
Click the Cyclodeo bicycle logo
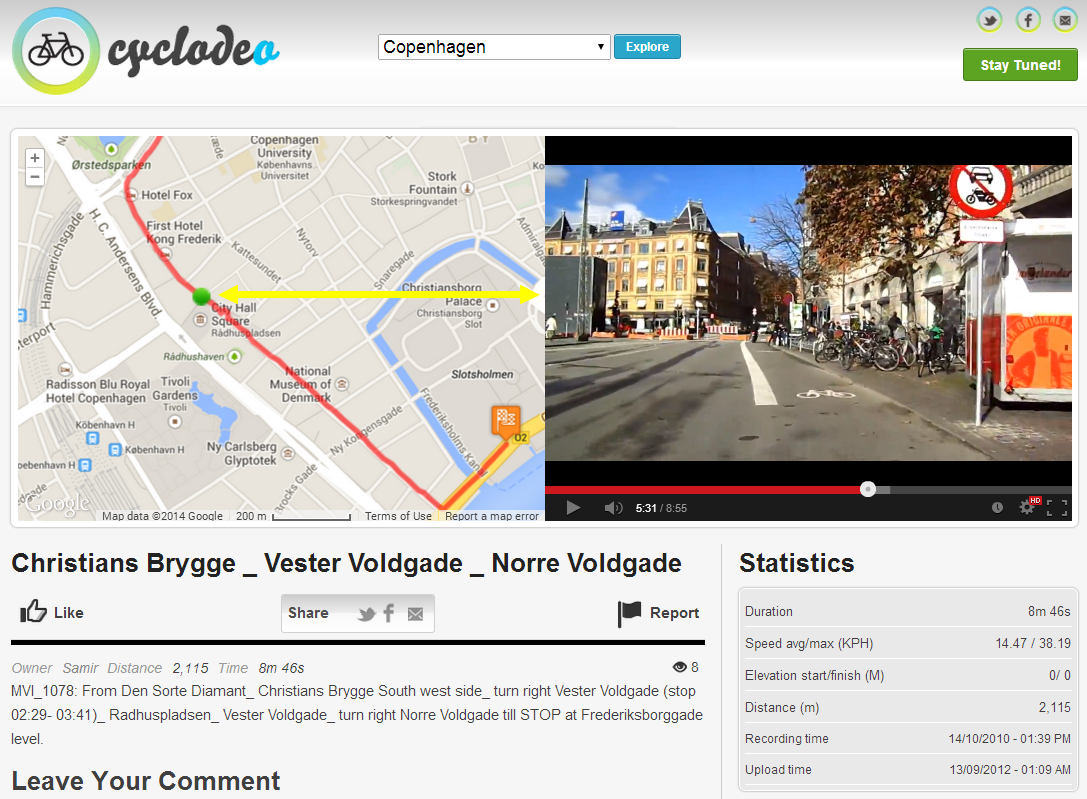click(x=56, y=51)
